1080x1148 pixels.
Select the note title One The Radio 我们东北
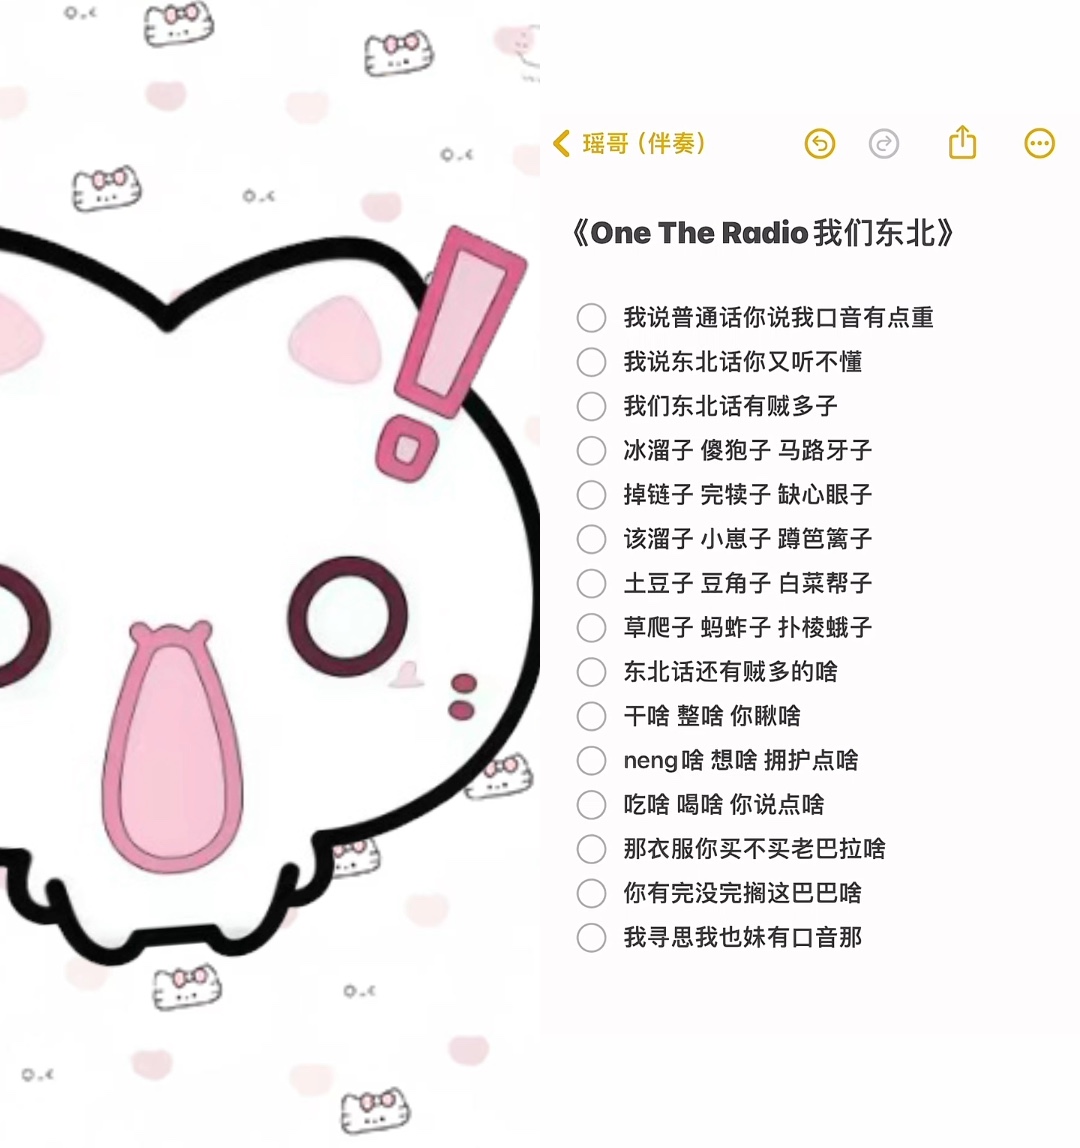[762, 233]
